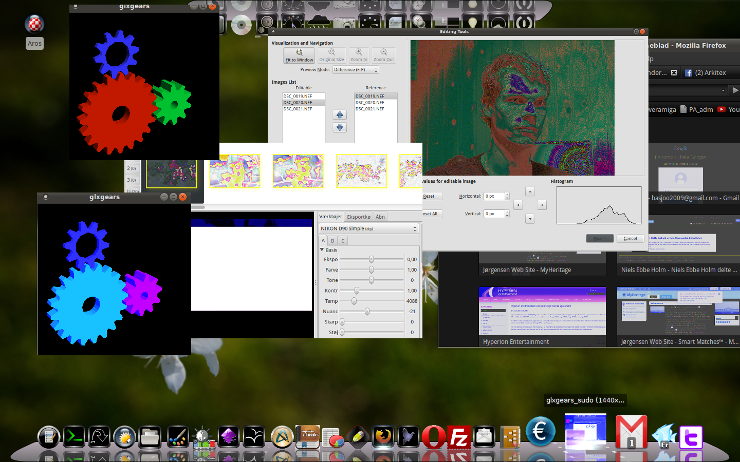Click the blue Euro coin dock icon

[543, 433]
